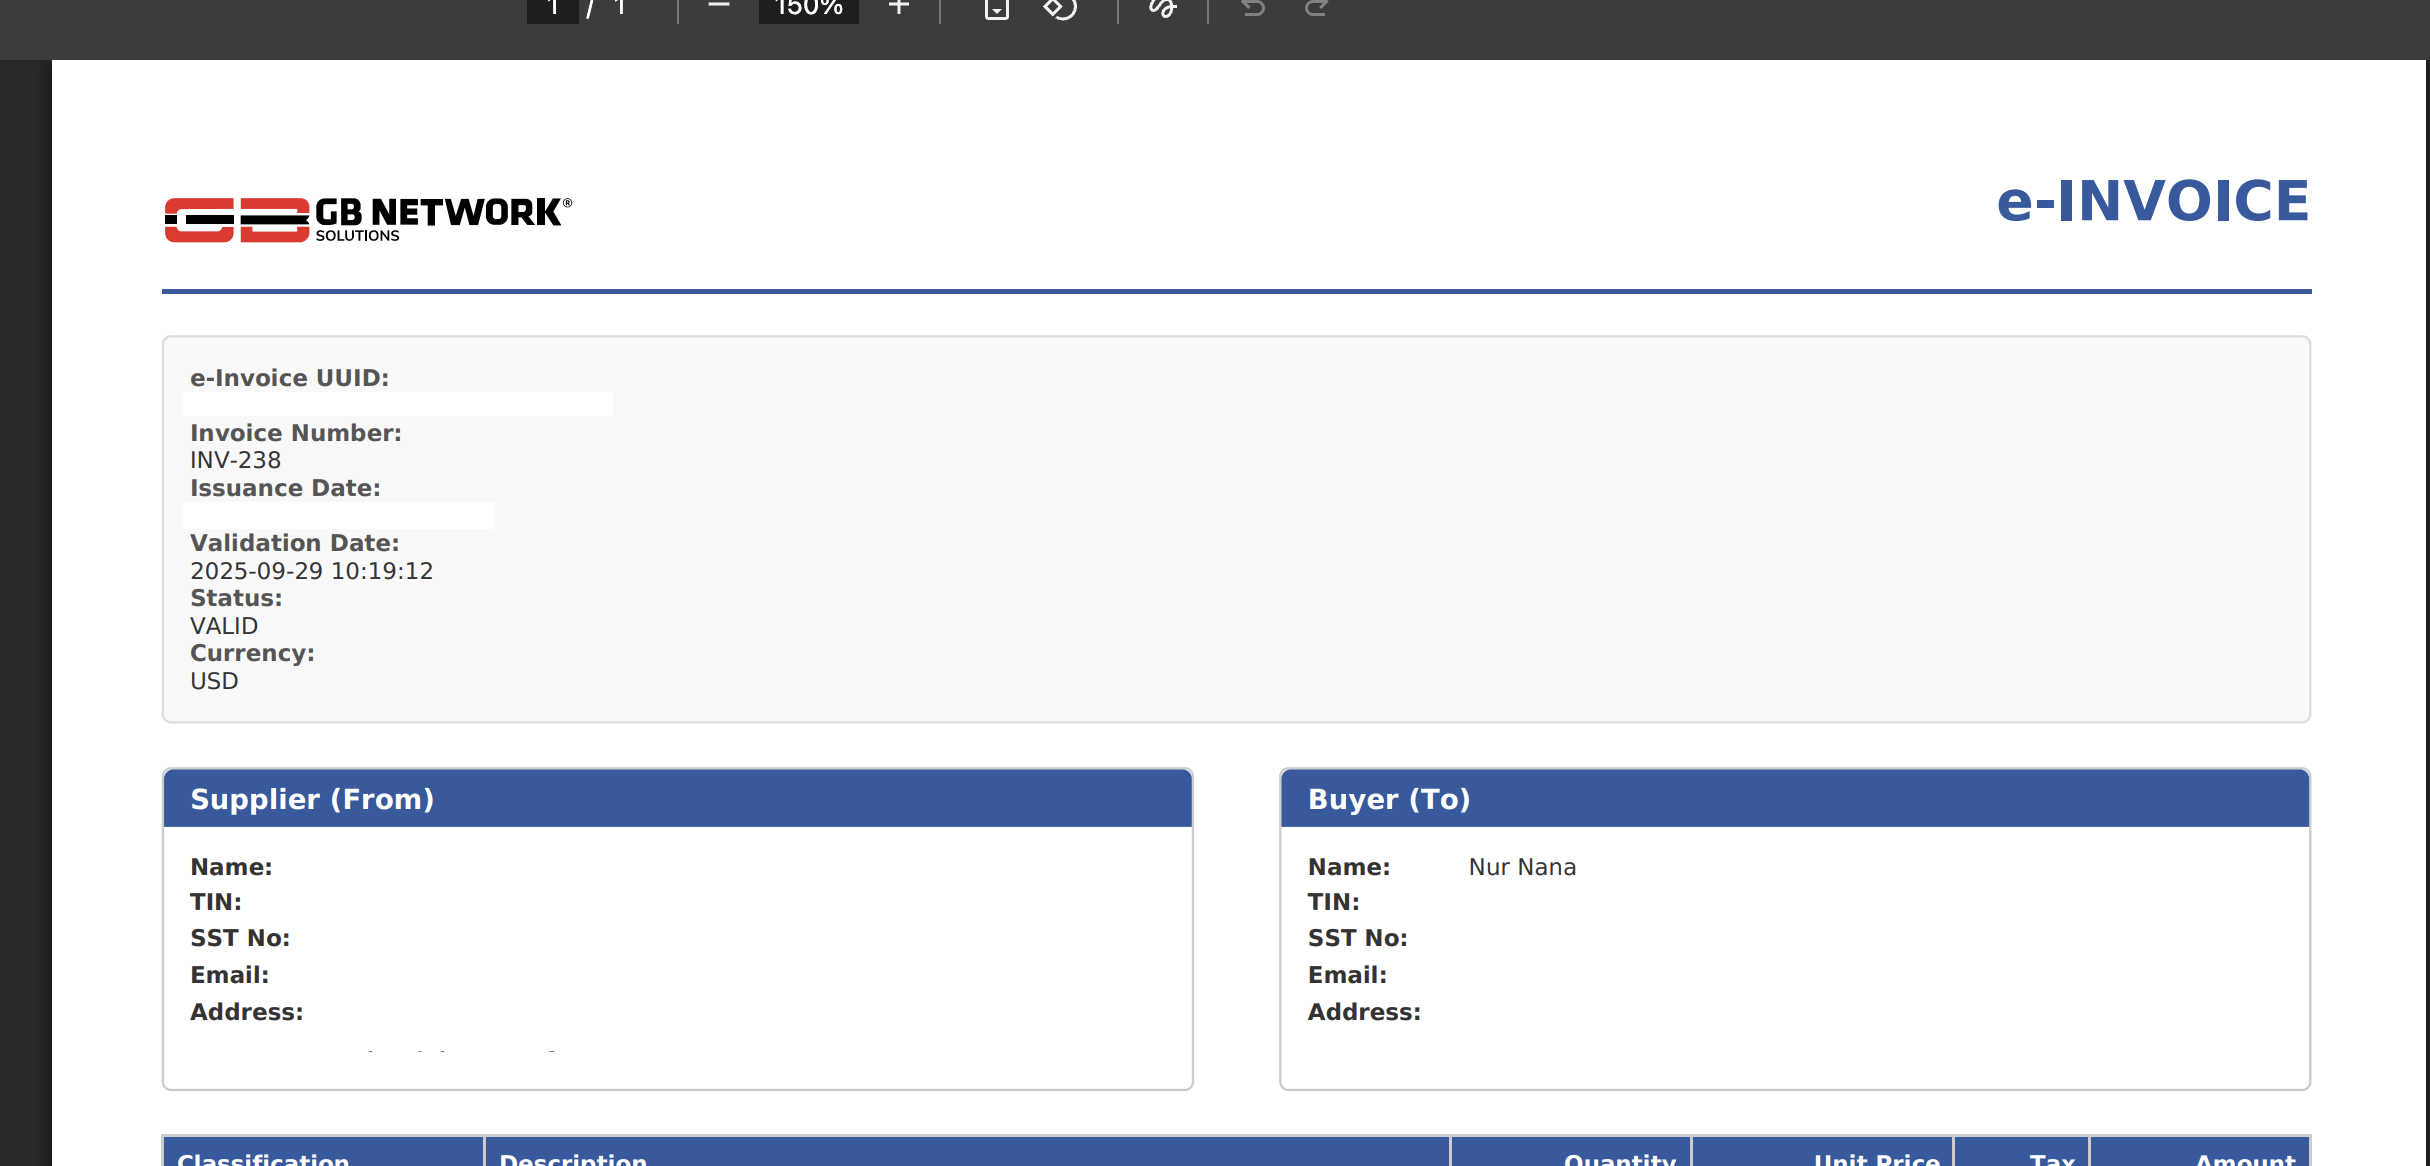Screen dimensions: 2430x1166
Task: Click the Description column header
Action: (573, 1158)
